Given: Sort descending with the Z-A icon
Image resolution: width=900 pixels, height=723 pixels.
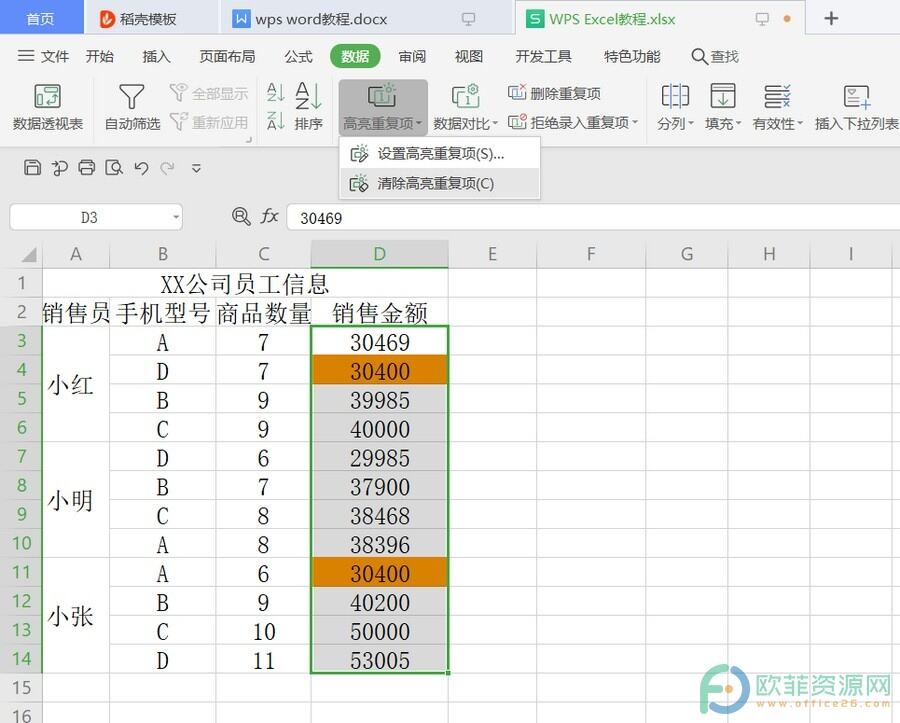Looking at the screenshot, I should [x=276, y=121].
